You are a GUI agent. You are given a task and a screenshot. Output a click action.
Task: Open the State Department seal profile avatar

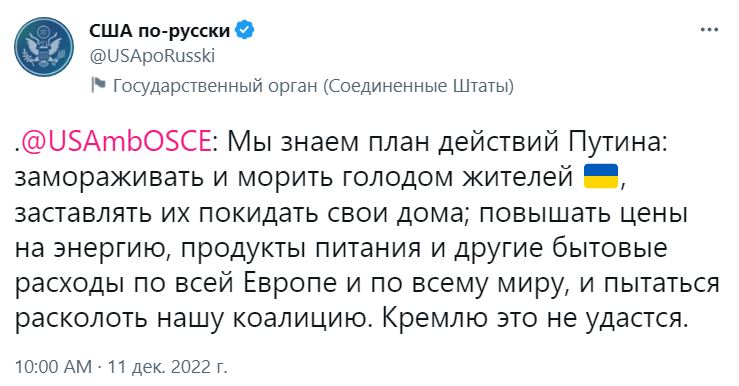[44, 47]
